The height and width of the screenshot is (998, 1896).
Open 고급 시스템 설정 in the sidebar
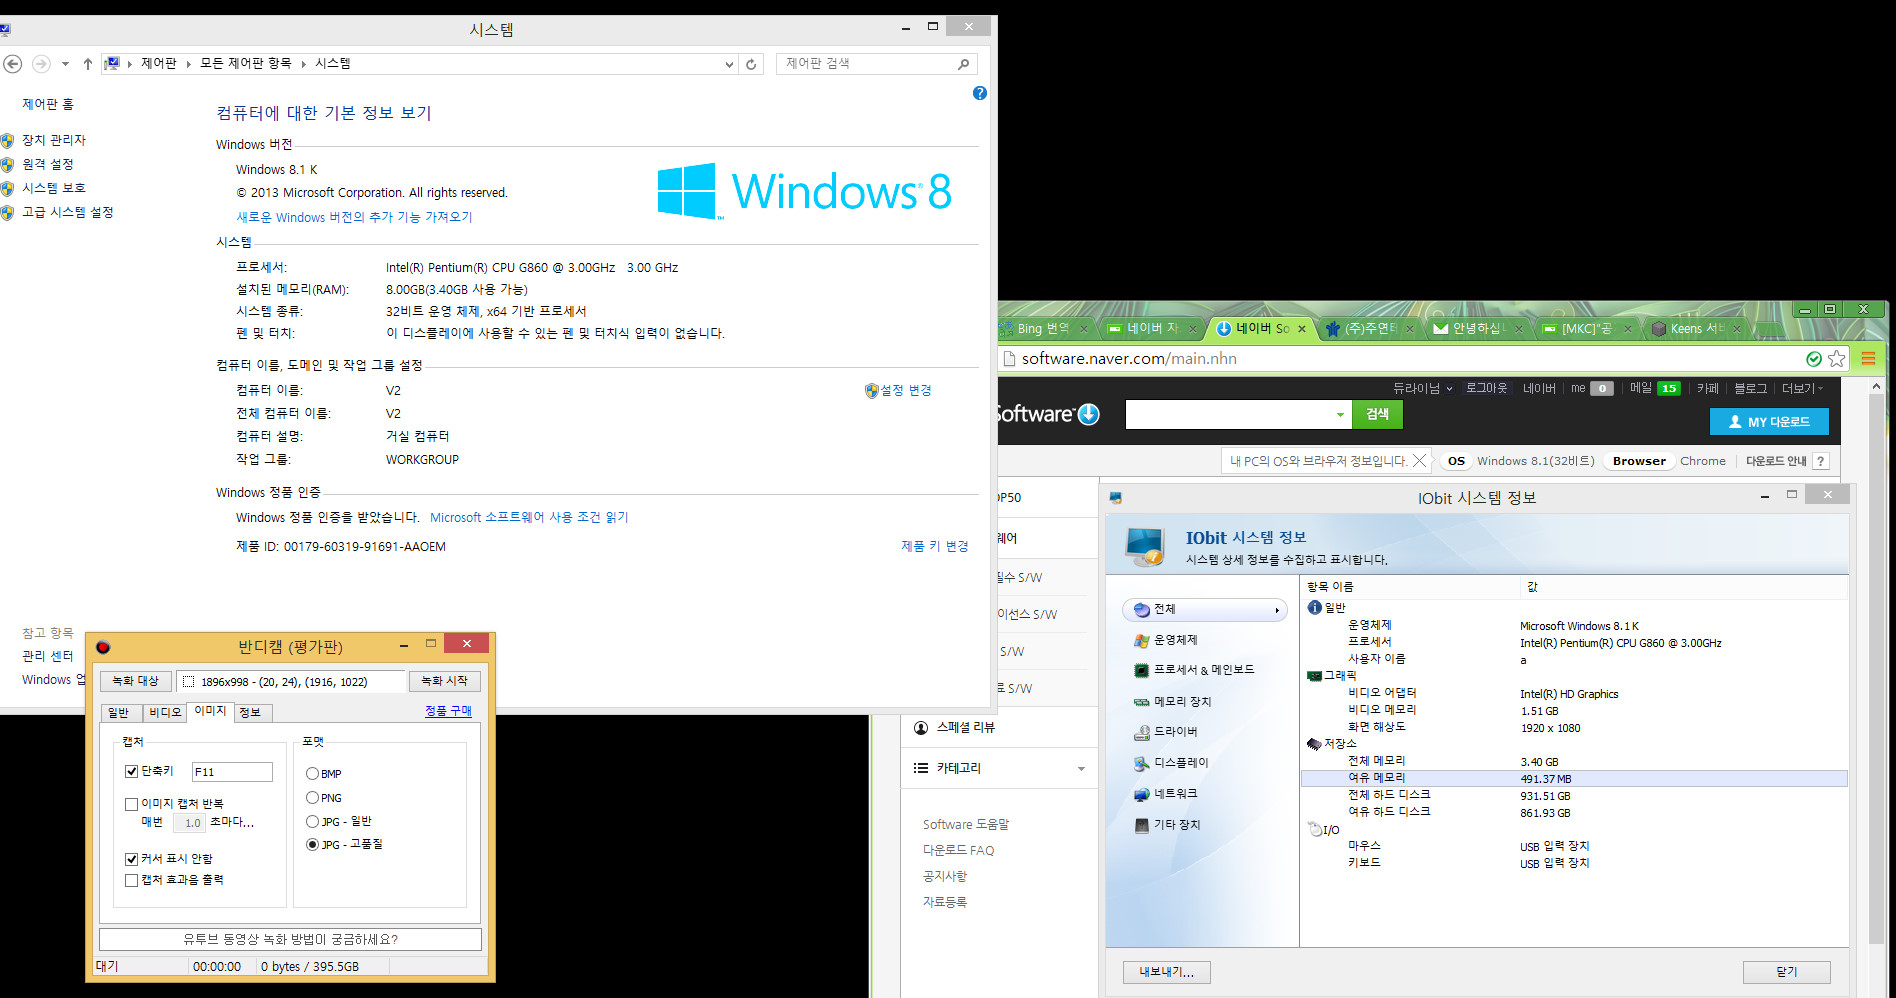click(x=67, y=212)
